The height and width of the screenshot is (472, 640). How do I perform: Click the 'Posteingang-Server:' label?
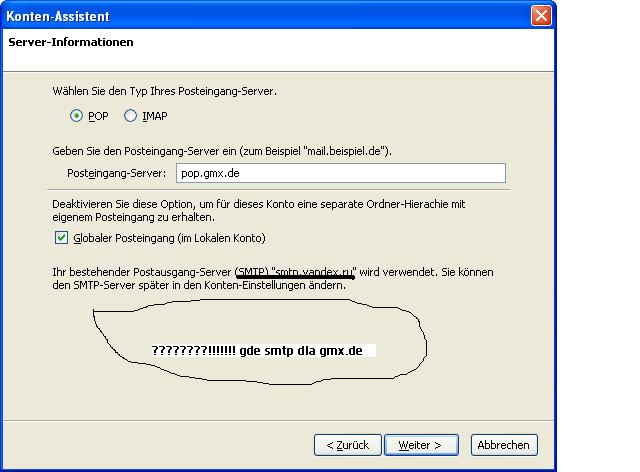117,173
